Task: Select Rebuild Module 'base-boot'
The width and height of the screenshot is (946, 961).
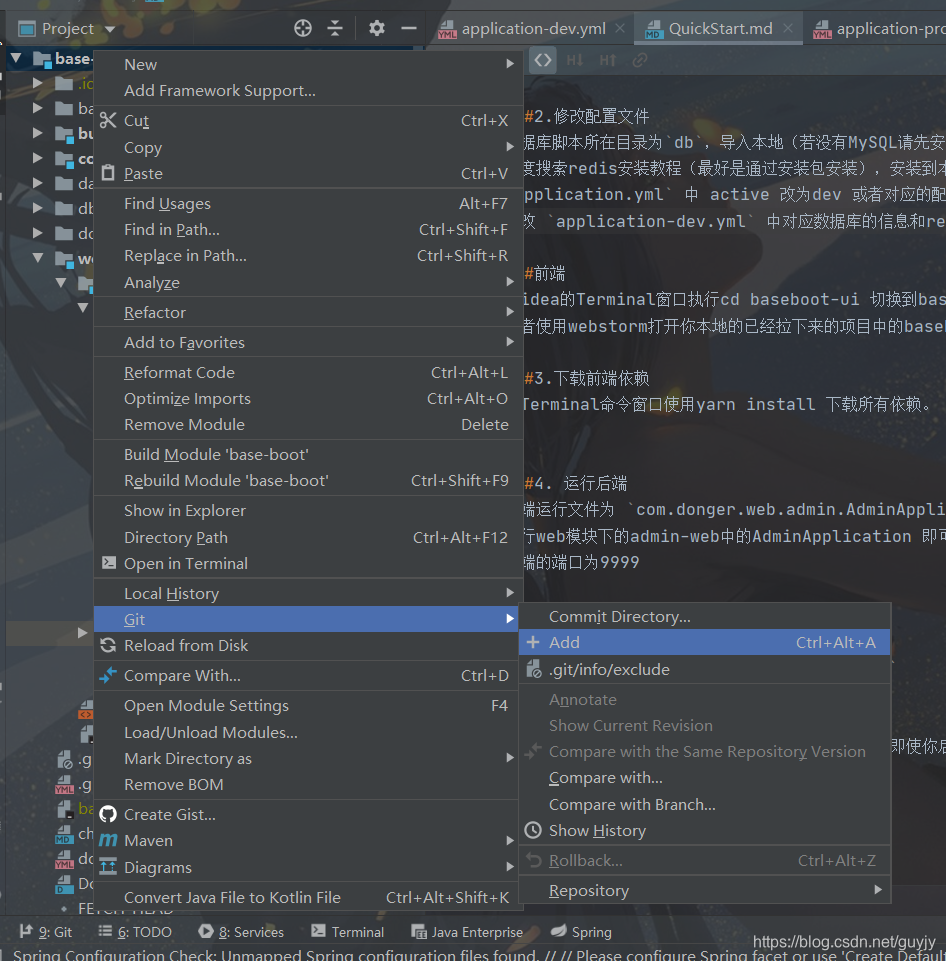Action: click(308, 480)
